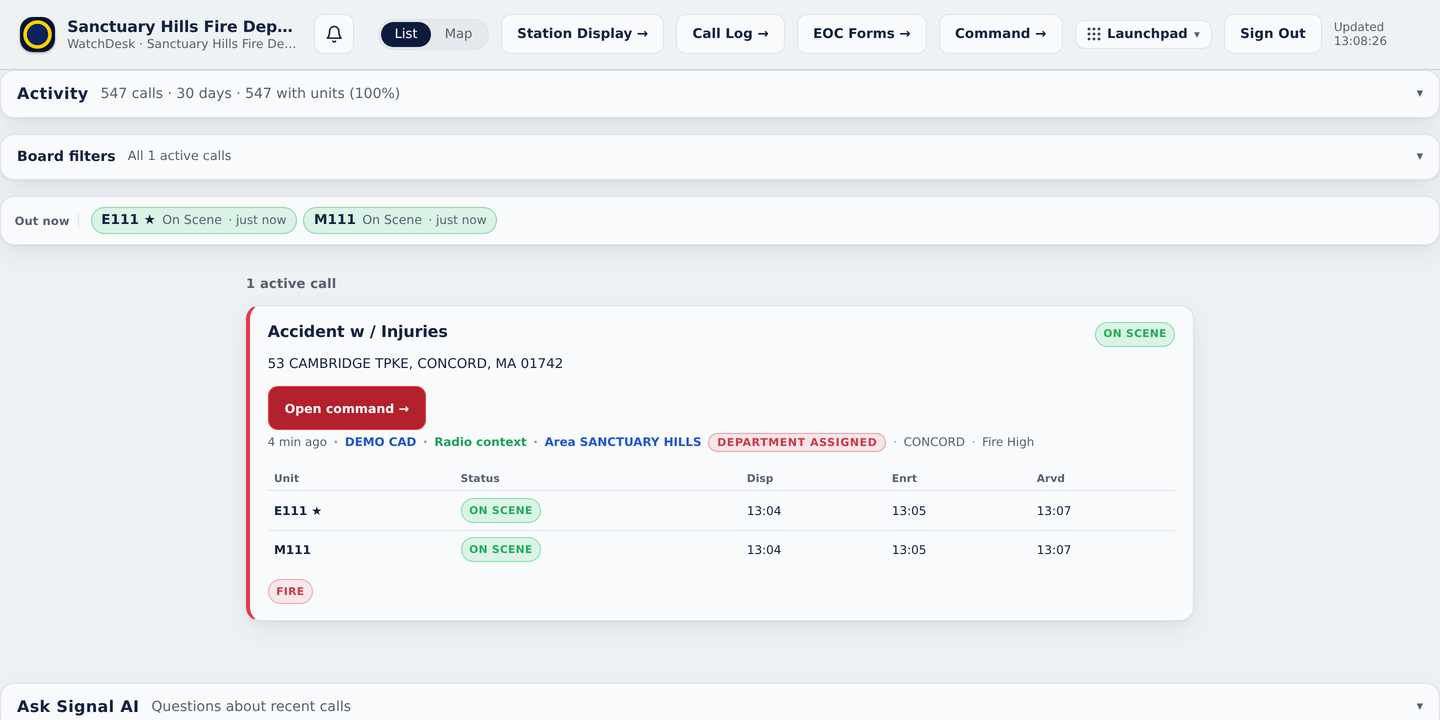Click the Disp column header
Viewport: 1440px width, 720px height.
[760, 478]
